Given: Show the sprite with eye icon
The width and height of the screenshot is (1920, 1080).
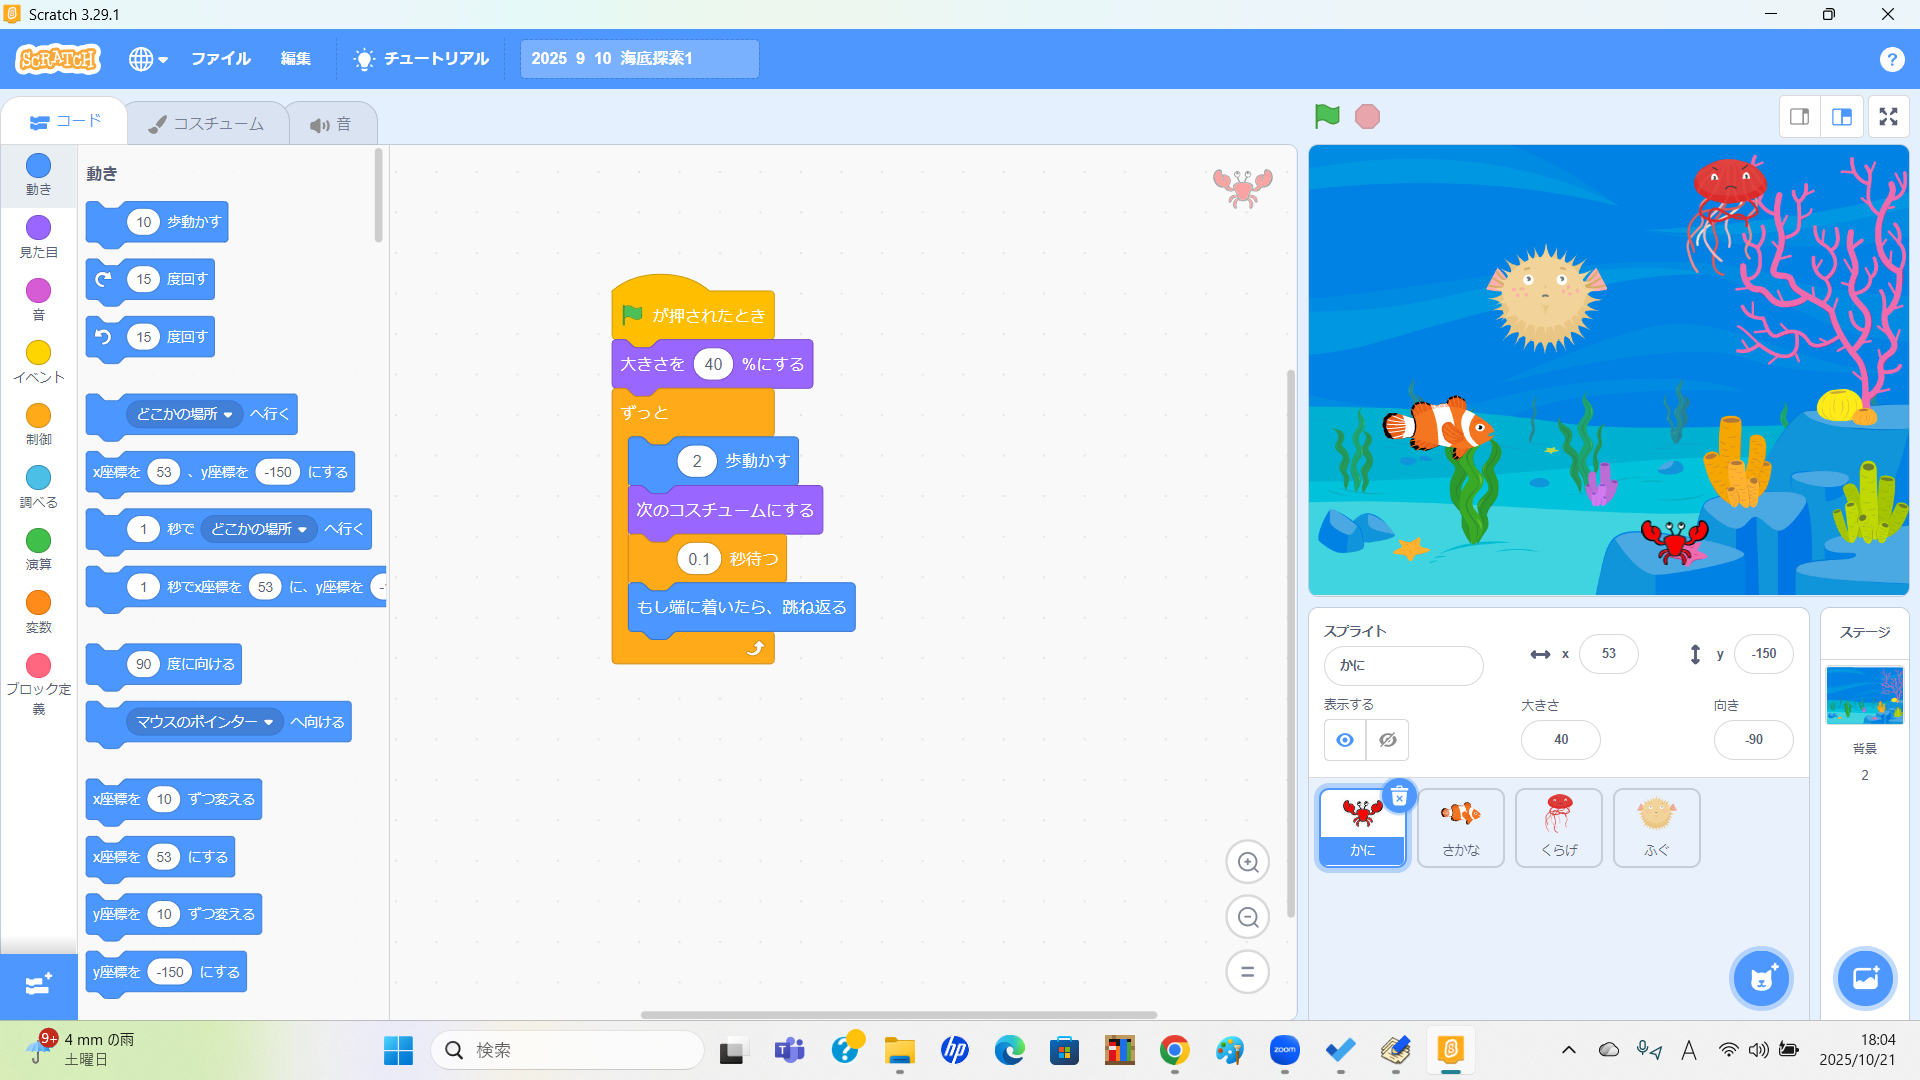Looking at the screenshot, I should pyautogui.click(x=1345, y=740).
